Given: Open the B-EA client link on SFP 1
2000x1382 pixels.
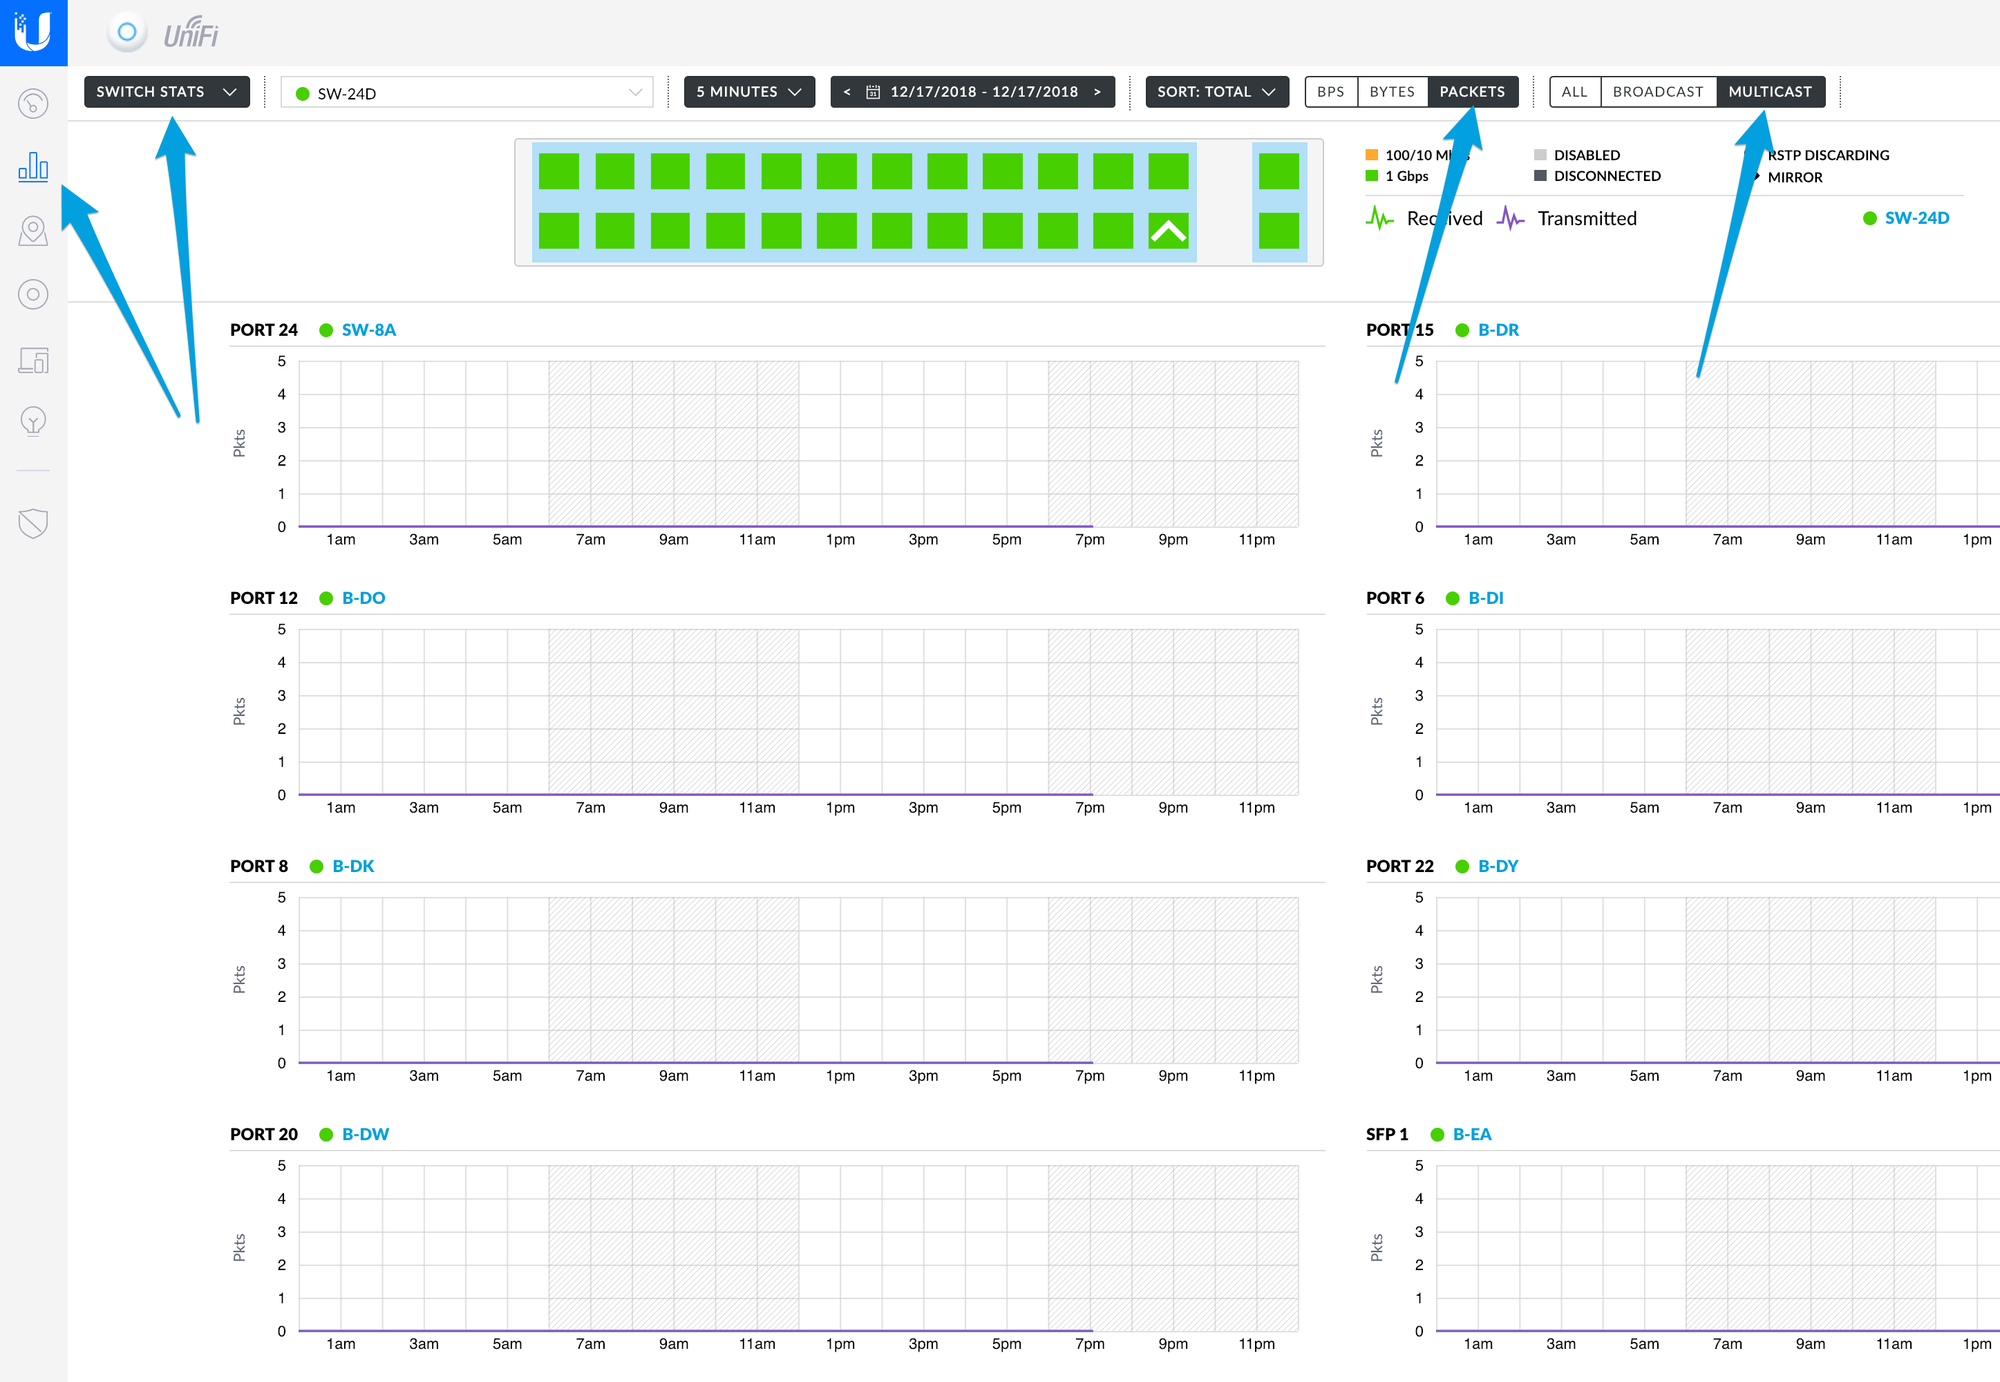Looking at the screenshot, I should [1472, 1134].
